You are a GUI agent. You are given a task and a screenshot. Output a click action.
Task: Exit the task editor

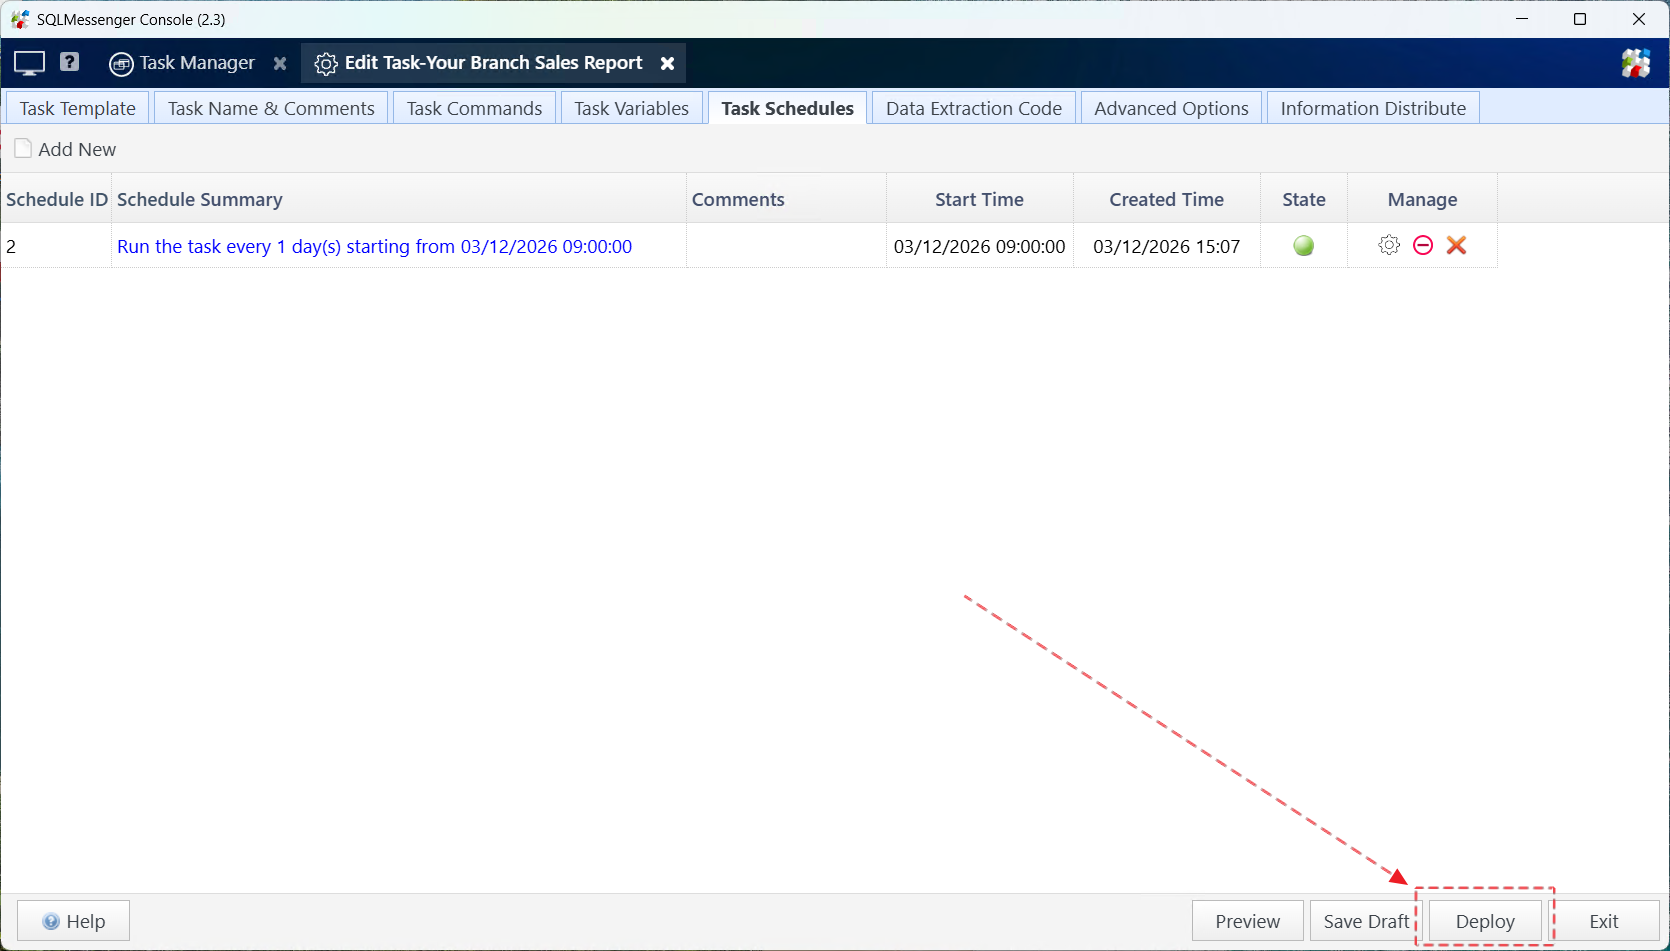click(x=1603, y=920)
